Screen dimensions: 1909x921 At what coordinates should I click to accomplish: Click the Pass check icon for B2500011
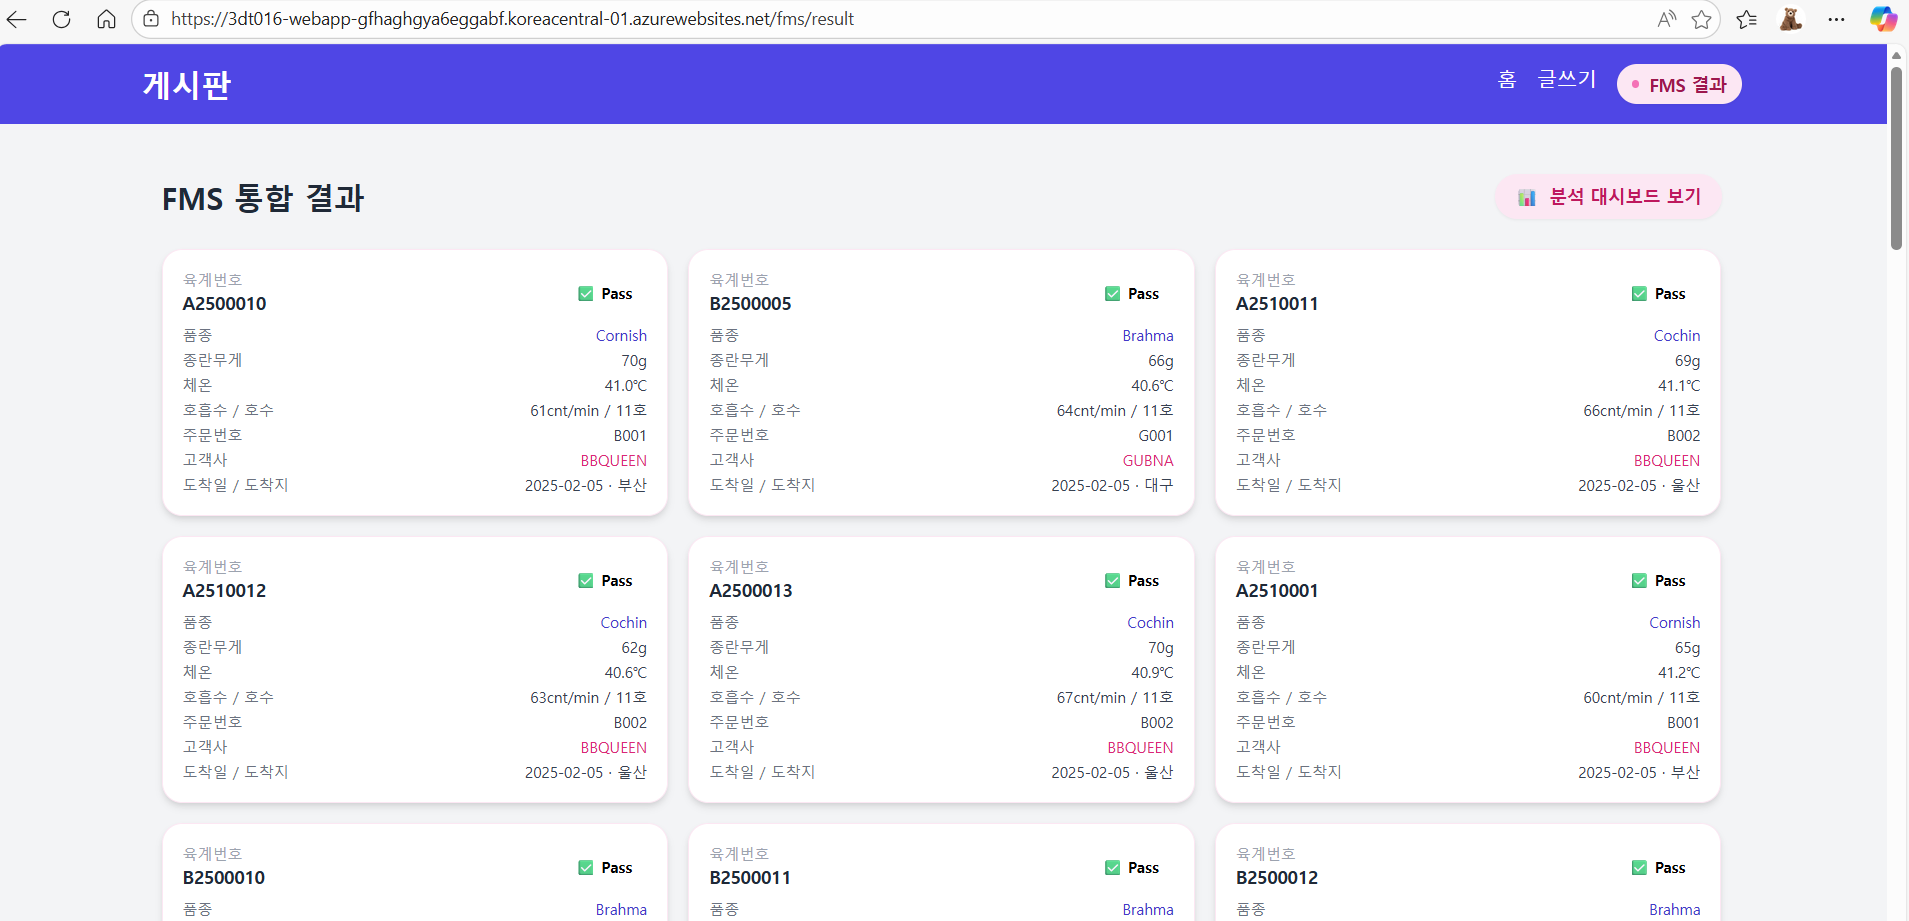1112,868
